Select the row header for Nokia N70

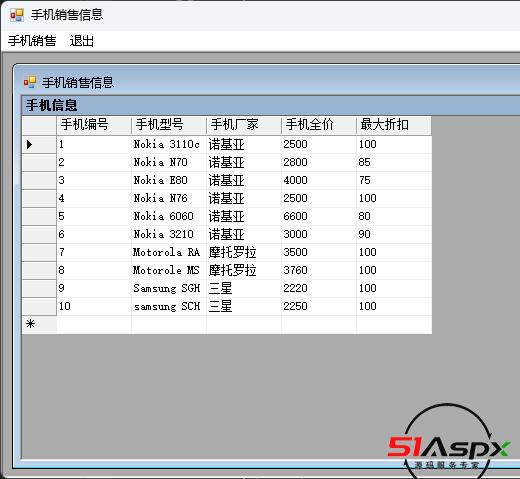[x=39, y=162]
